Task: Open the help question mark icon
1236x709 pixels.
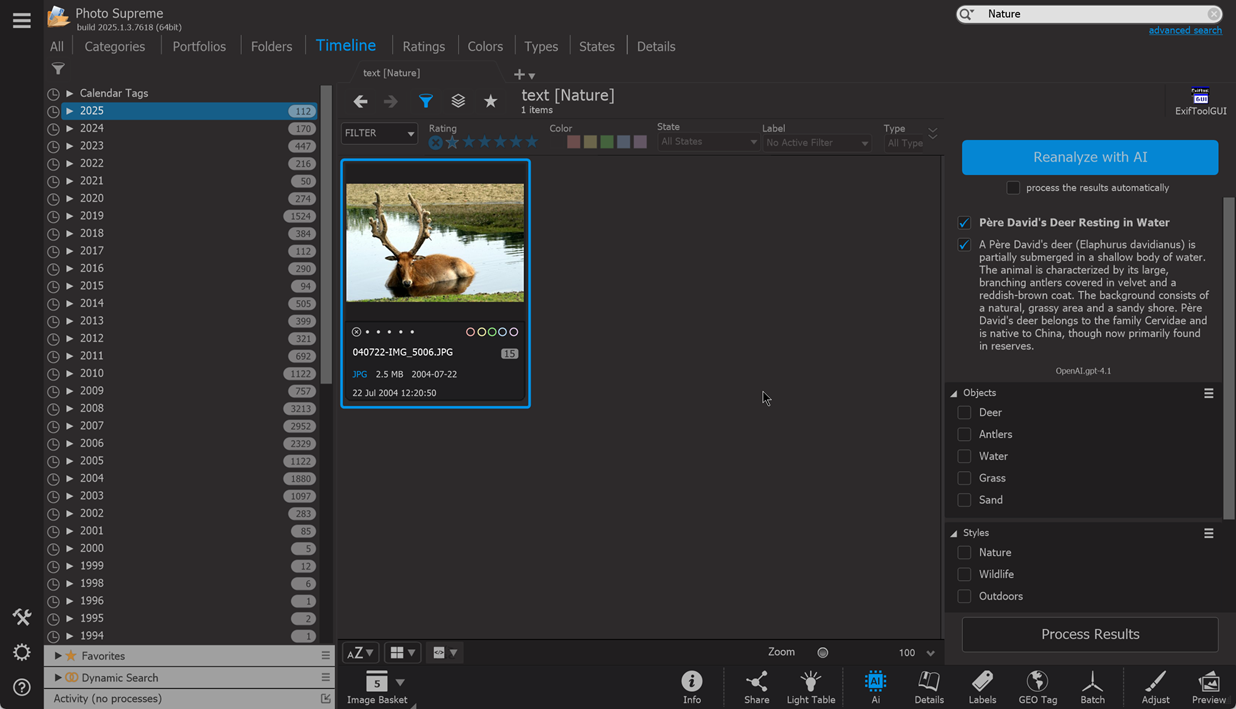Action: (21, 688)
